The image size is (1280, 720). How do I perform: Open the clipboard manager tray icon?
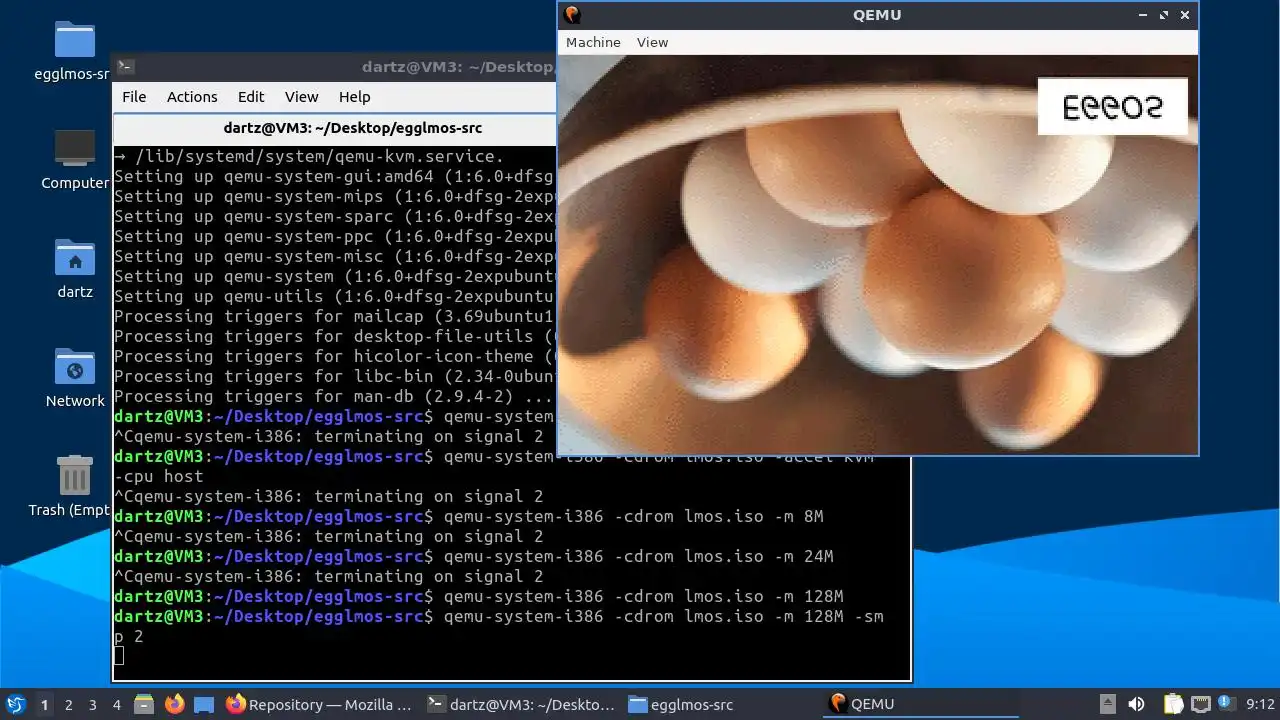[x=1172, y=704]
